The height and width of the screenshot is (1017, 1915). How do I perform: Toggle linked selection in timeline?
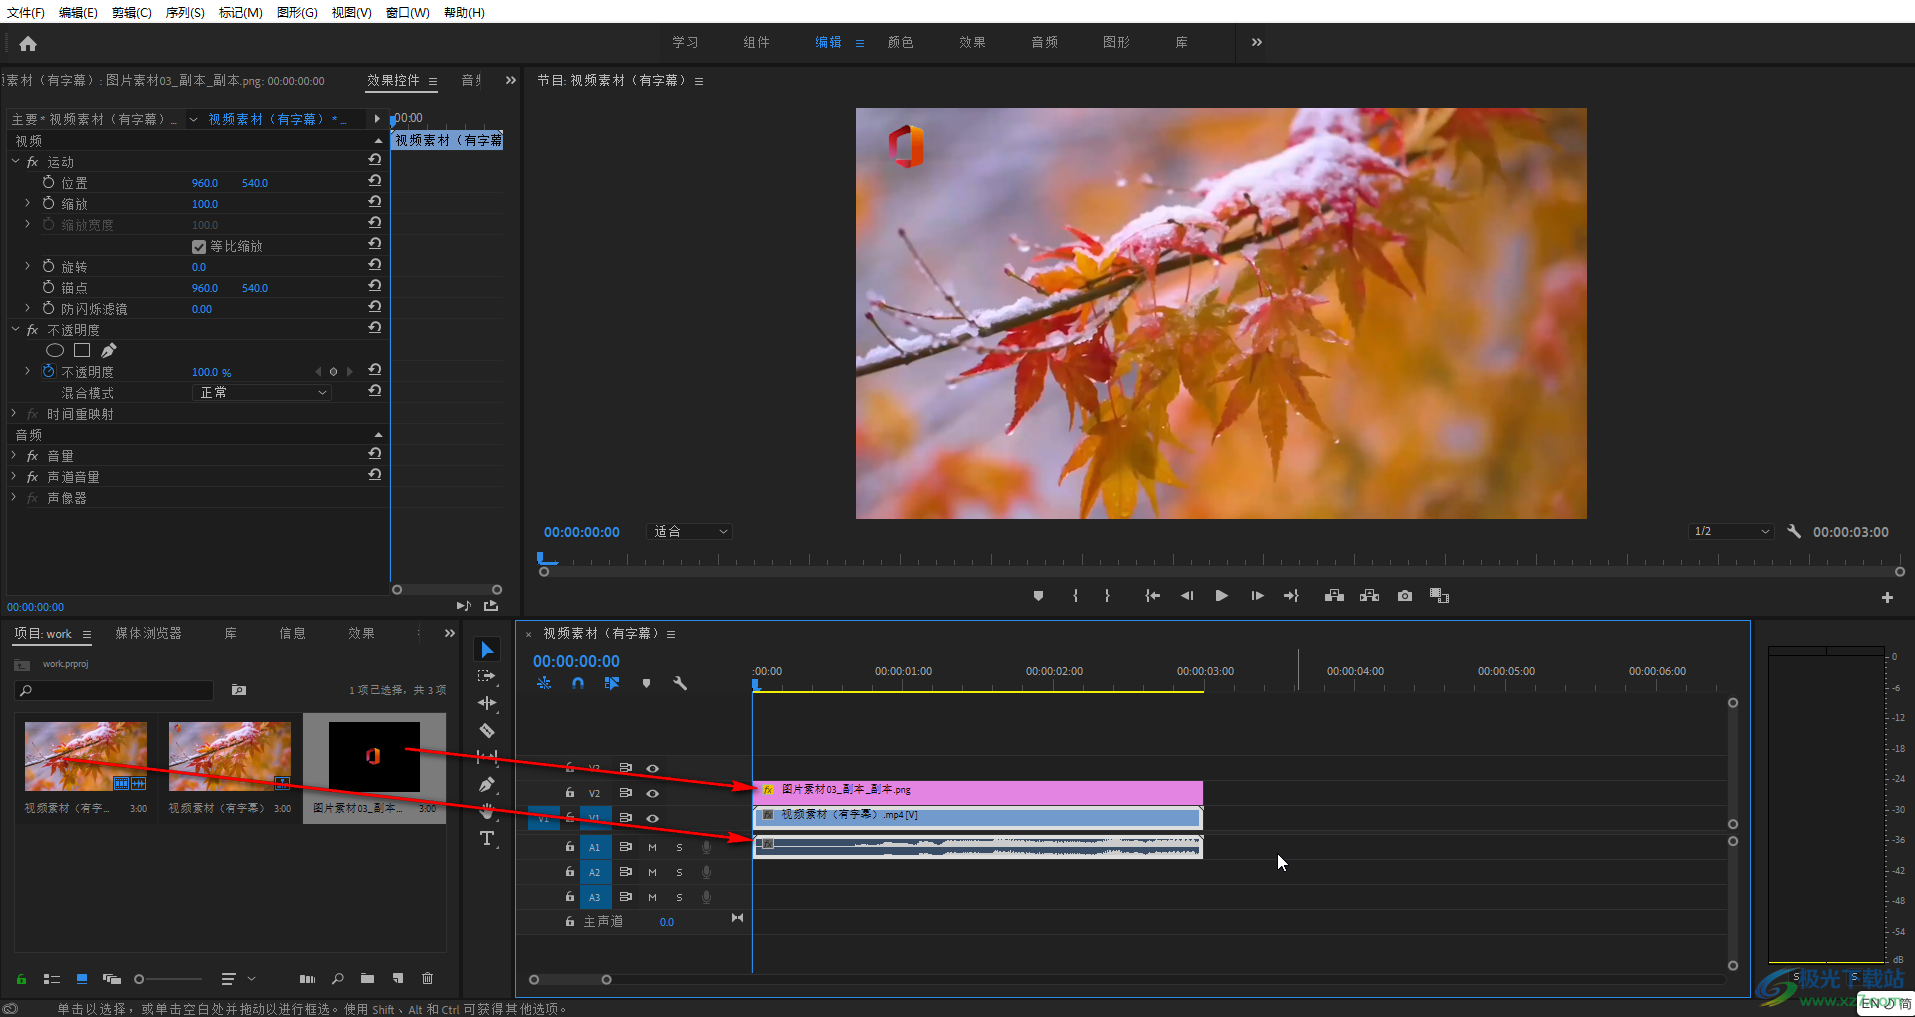click(612, 683)
